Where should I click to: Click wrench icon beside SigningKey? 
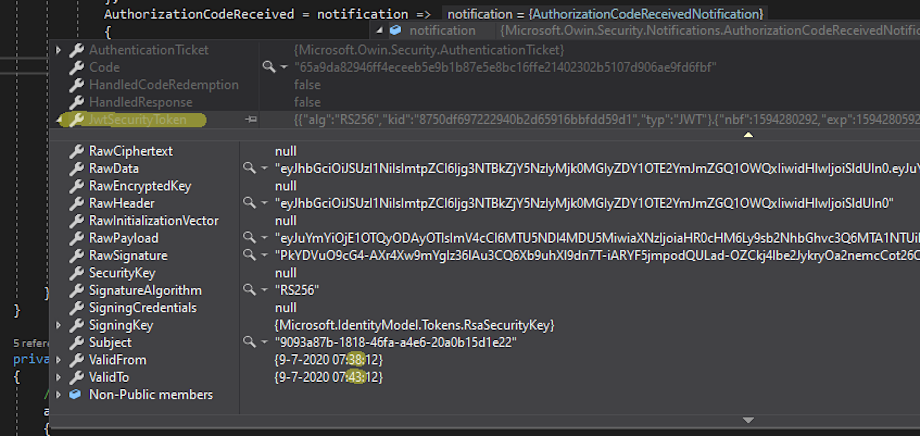coord(76,325)
